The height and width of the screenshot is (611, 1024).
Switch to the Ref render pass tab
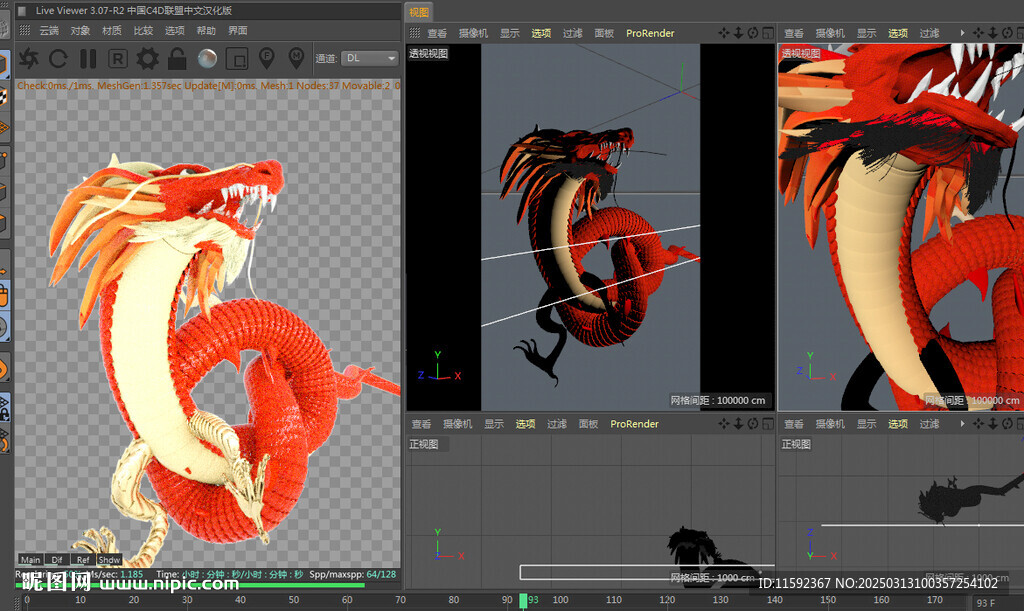[83, 559]
